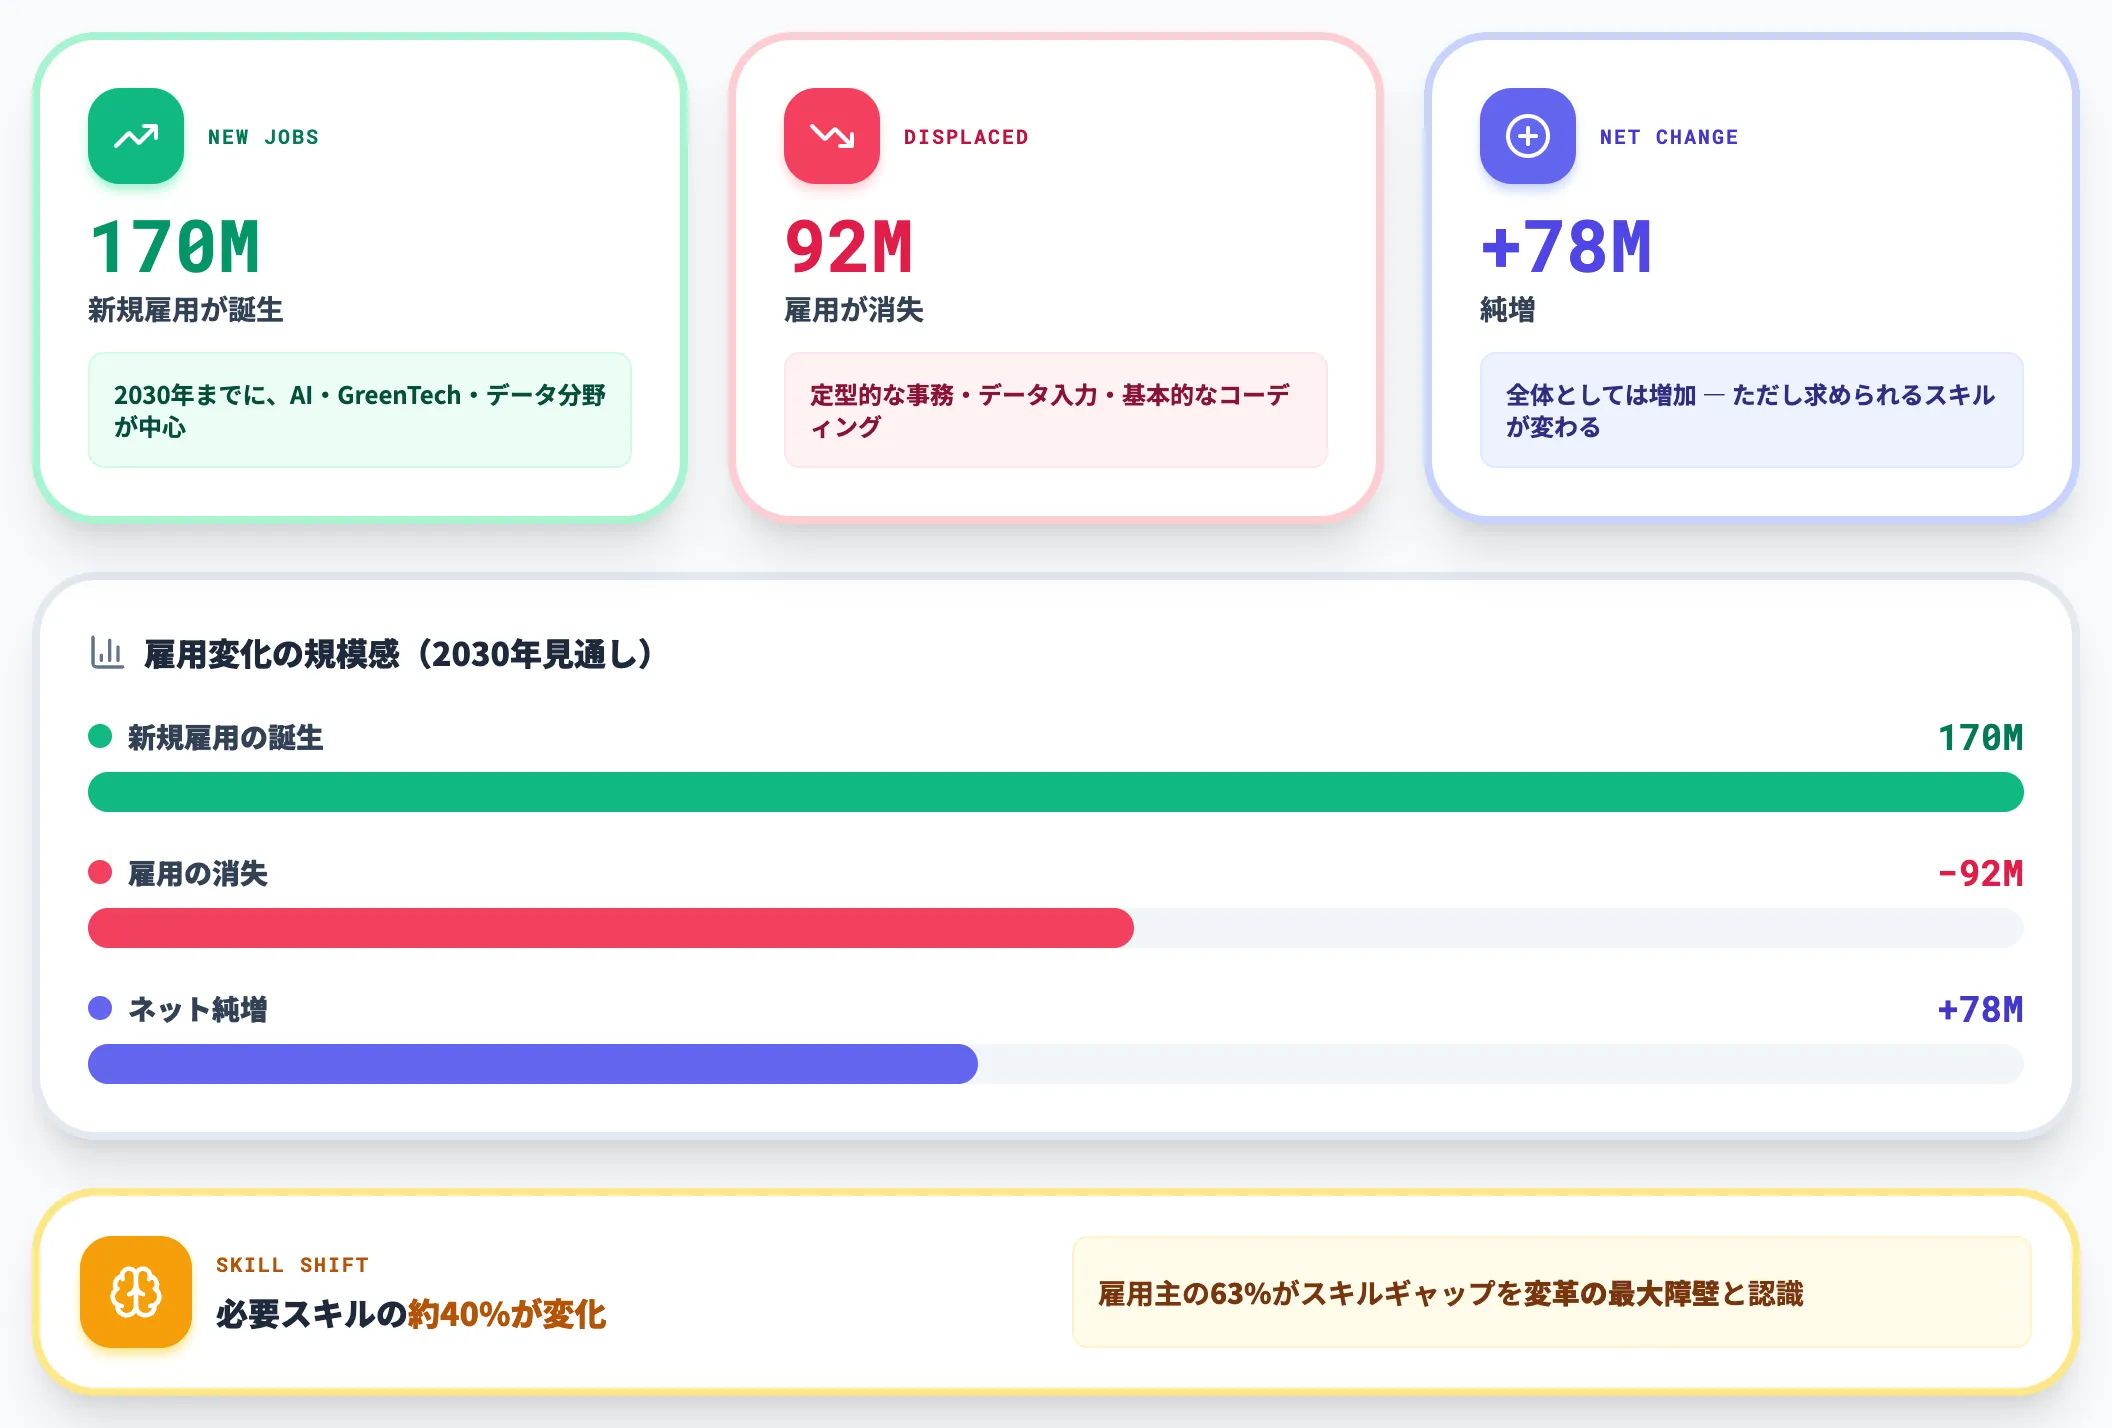Click the bar chart icon beside 雇用変化の規模感
Viewport: 2112px width, 1428px height.
(x=107, y=653)
